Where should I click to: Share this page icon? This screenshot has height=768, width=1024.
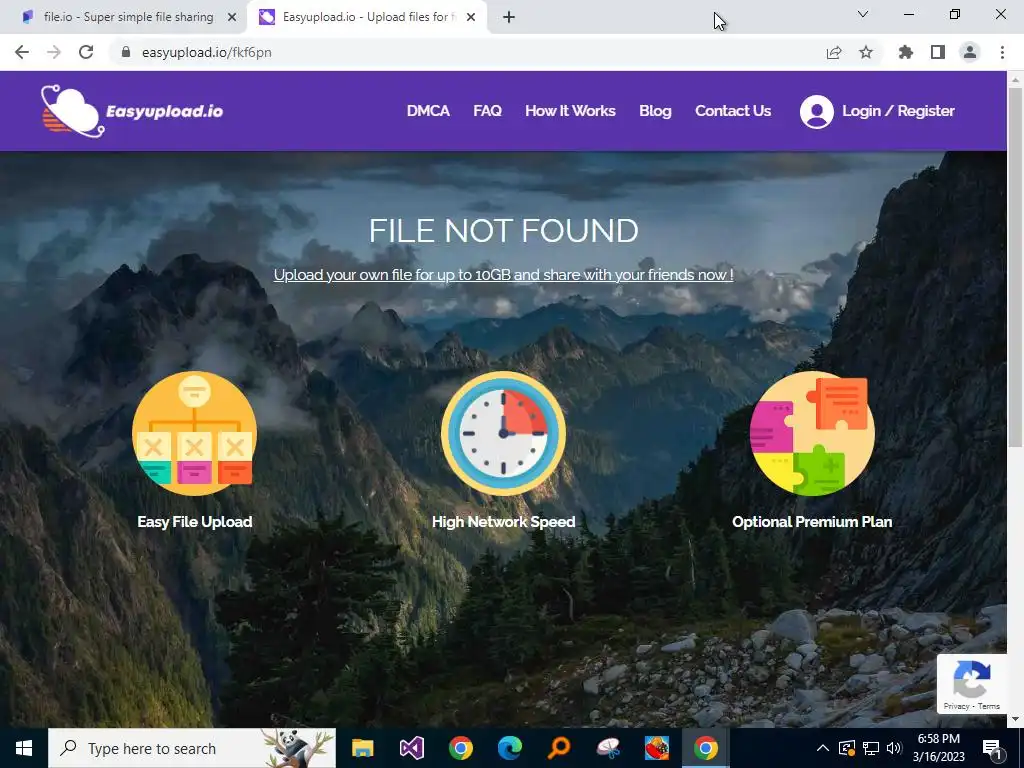tap(834, 52)
